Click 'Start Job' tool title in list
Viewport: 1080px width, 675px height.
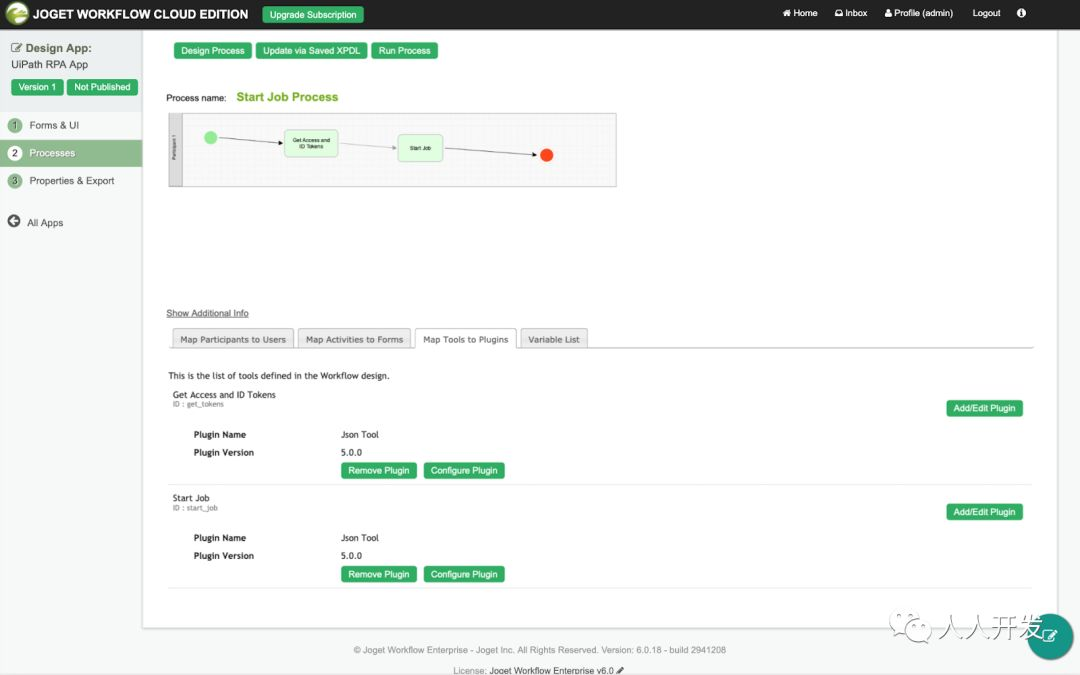(x=191, y=498)
